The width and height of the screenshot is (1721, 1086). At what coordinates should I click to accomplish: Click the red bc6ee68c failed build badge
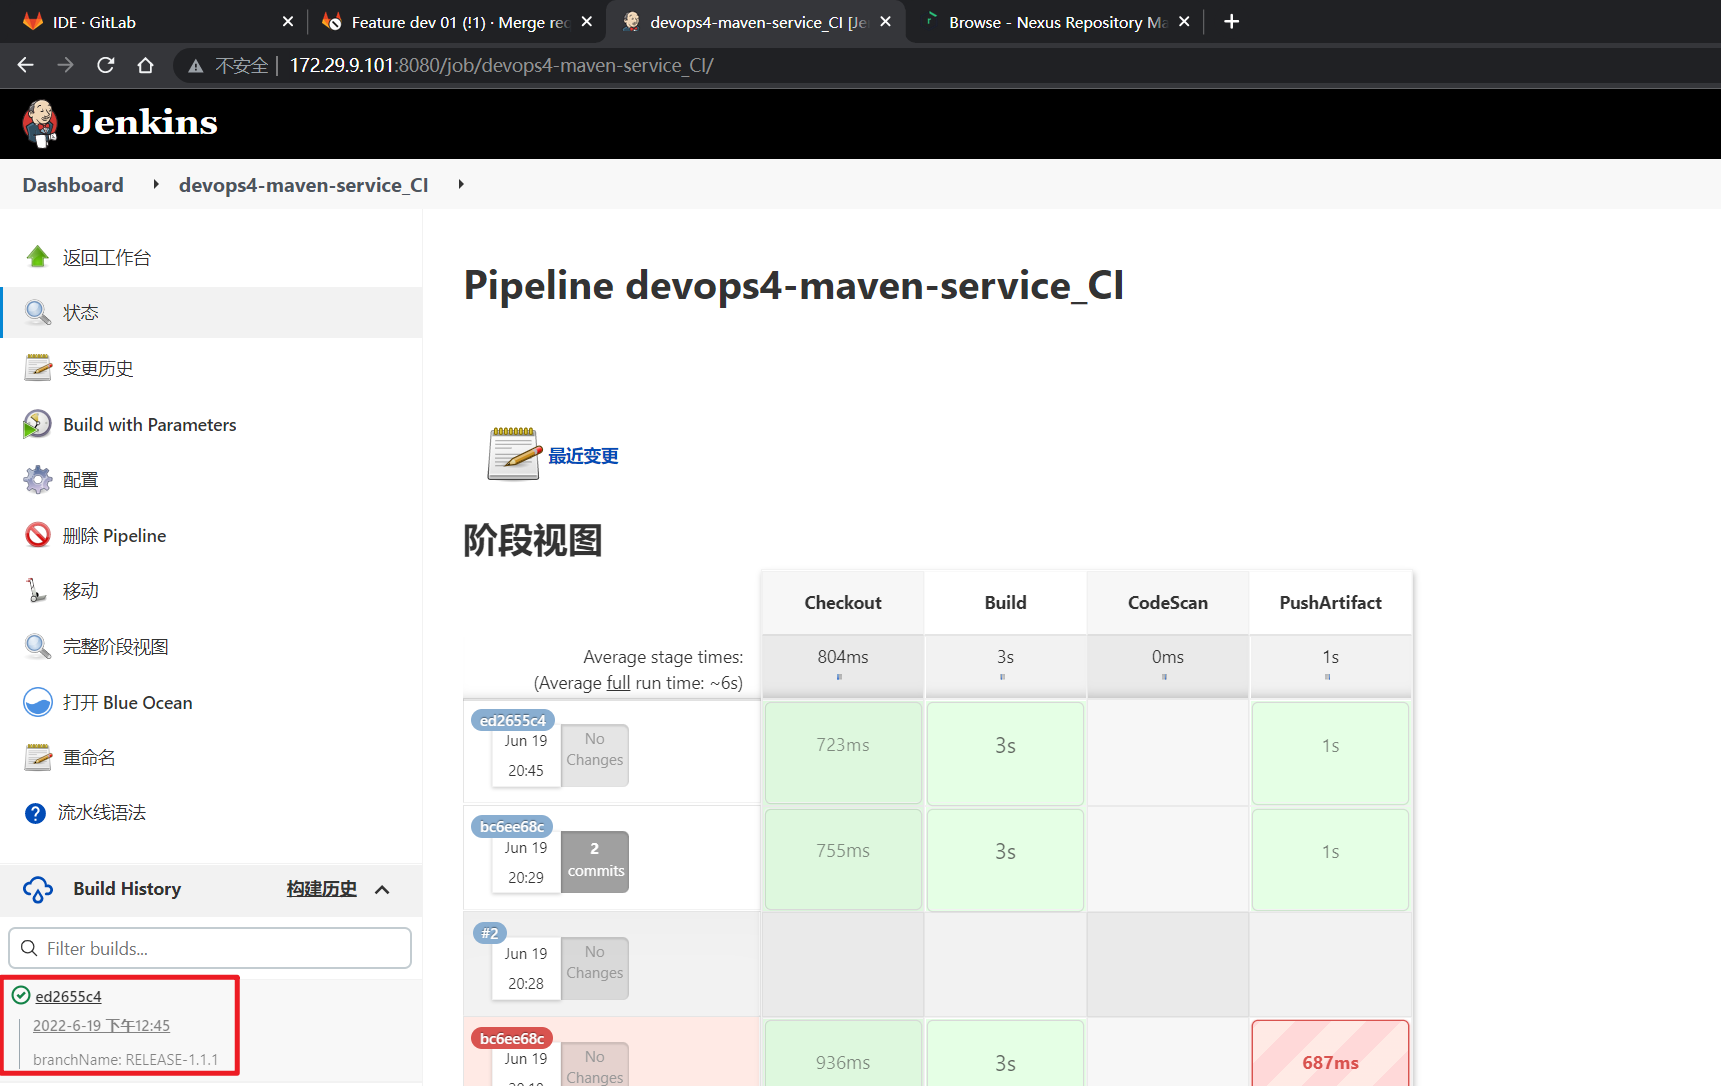click(x=512, y=1038)
